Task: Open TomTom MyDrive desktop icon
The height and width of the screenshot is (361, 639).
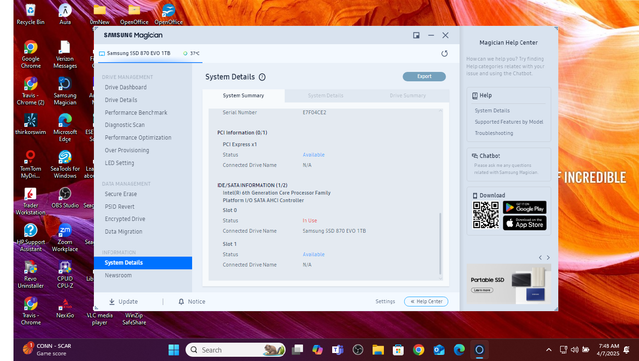Action: coord(31,164)
